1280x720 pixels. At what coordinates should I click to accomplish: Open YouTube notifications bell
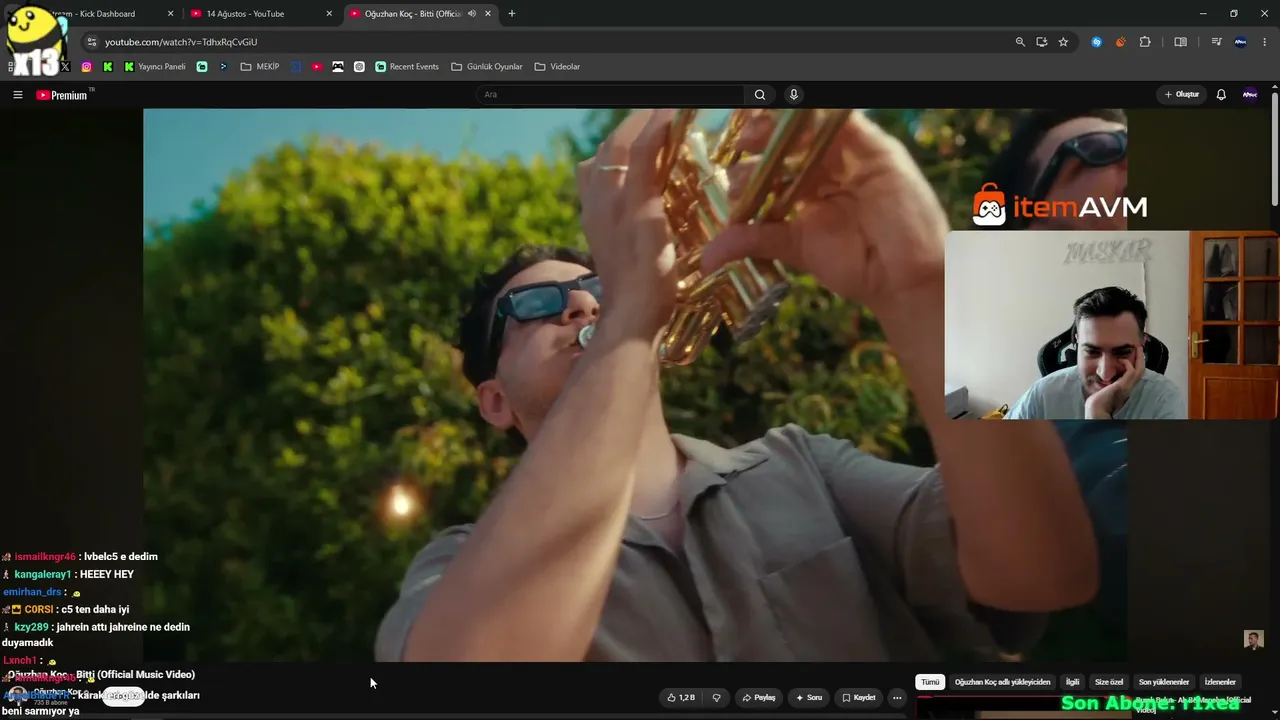point(1221,95)
